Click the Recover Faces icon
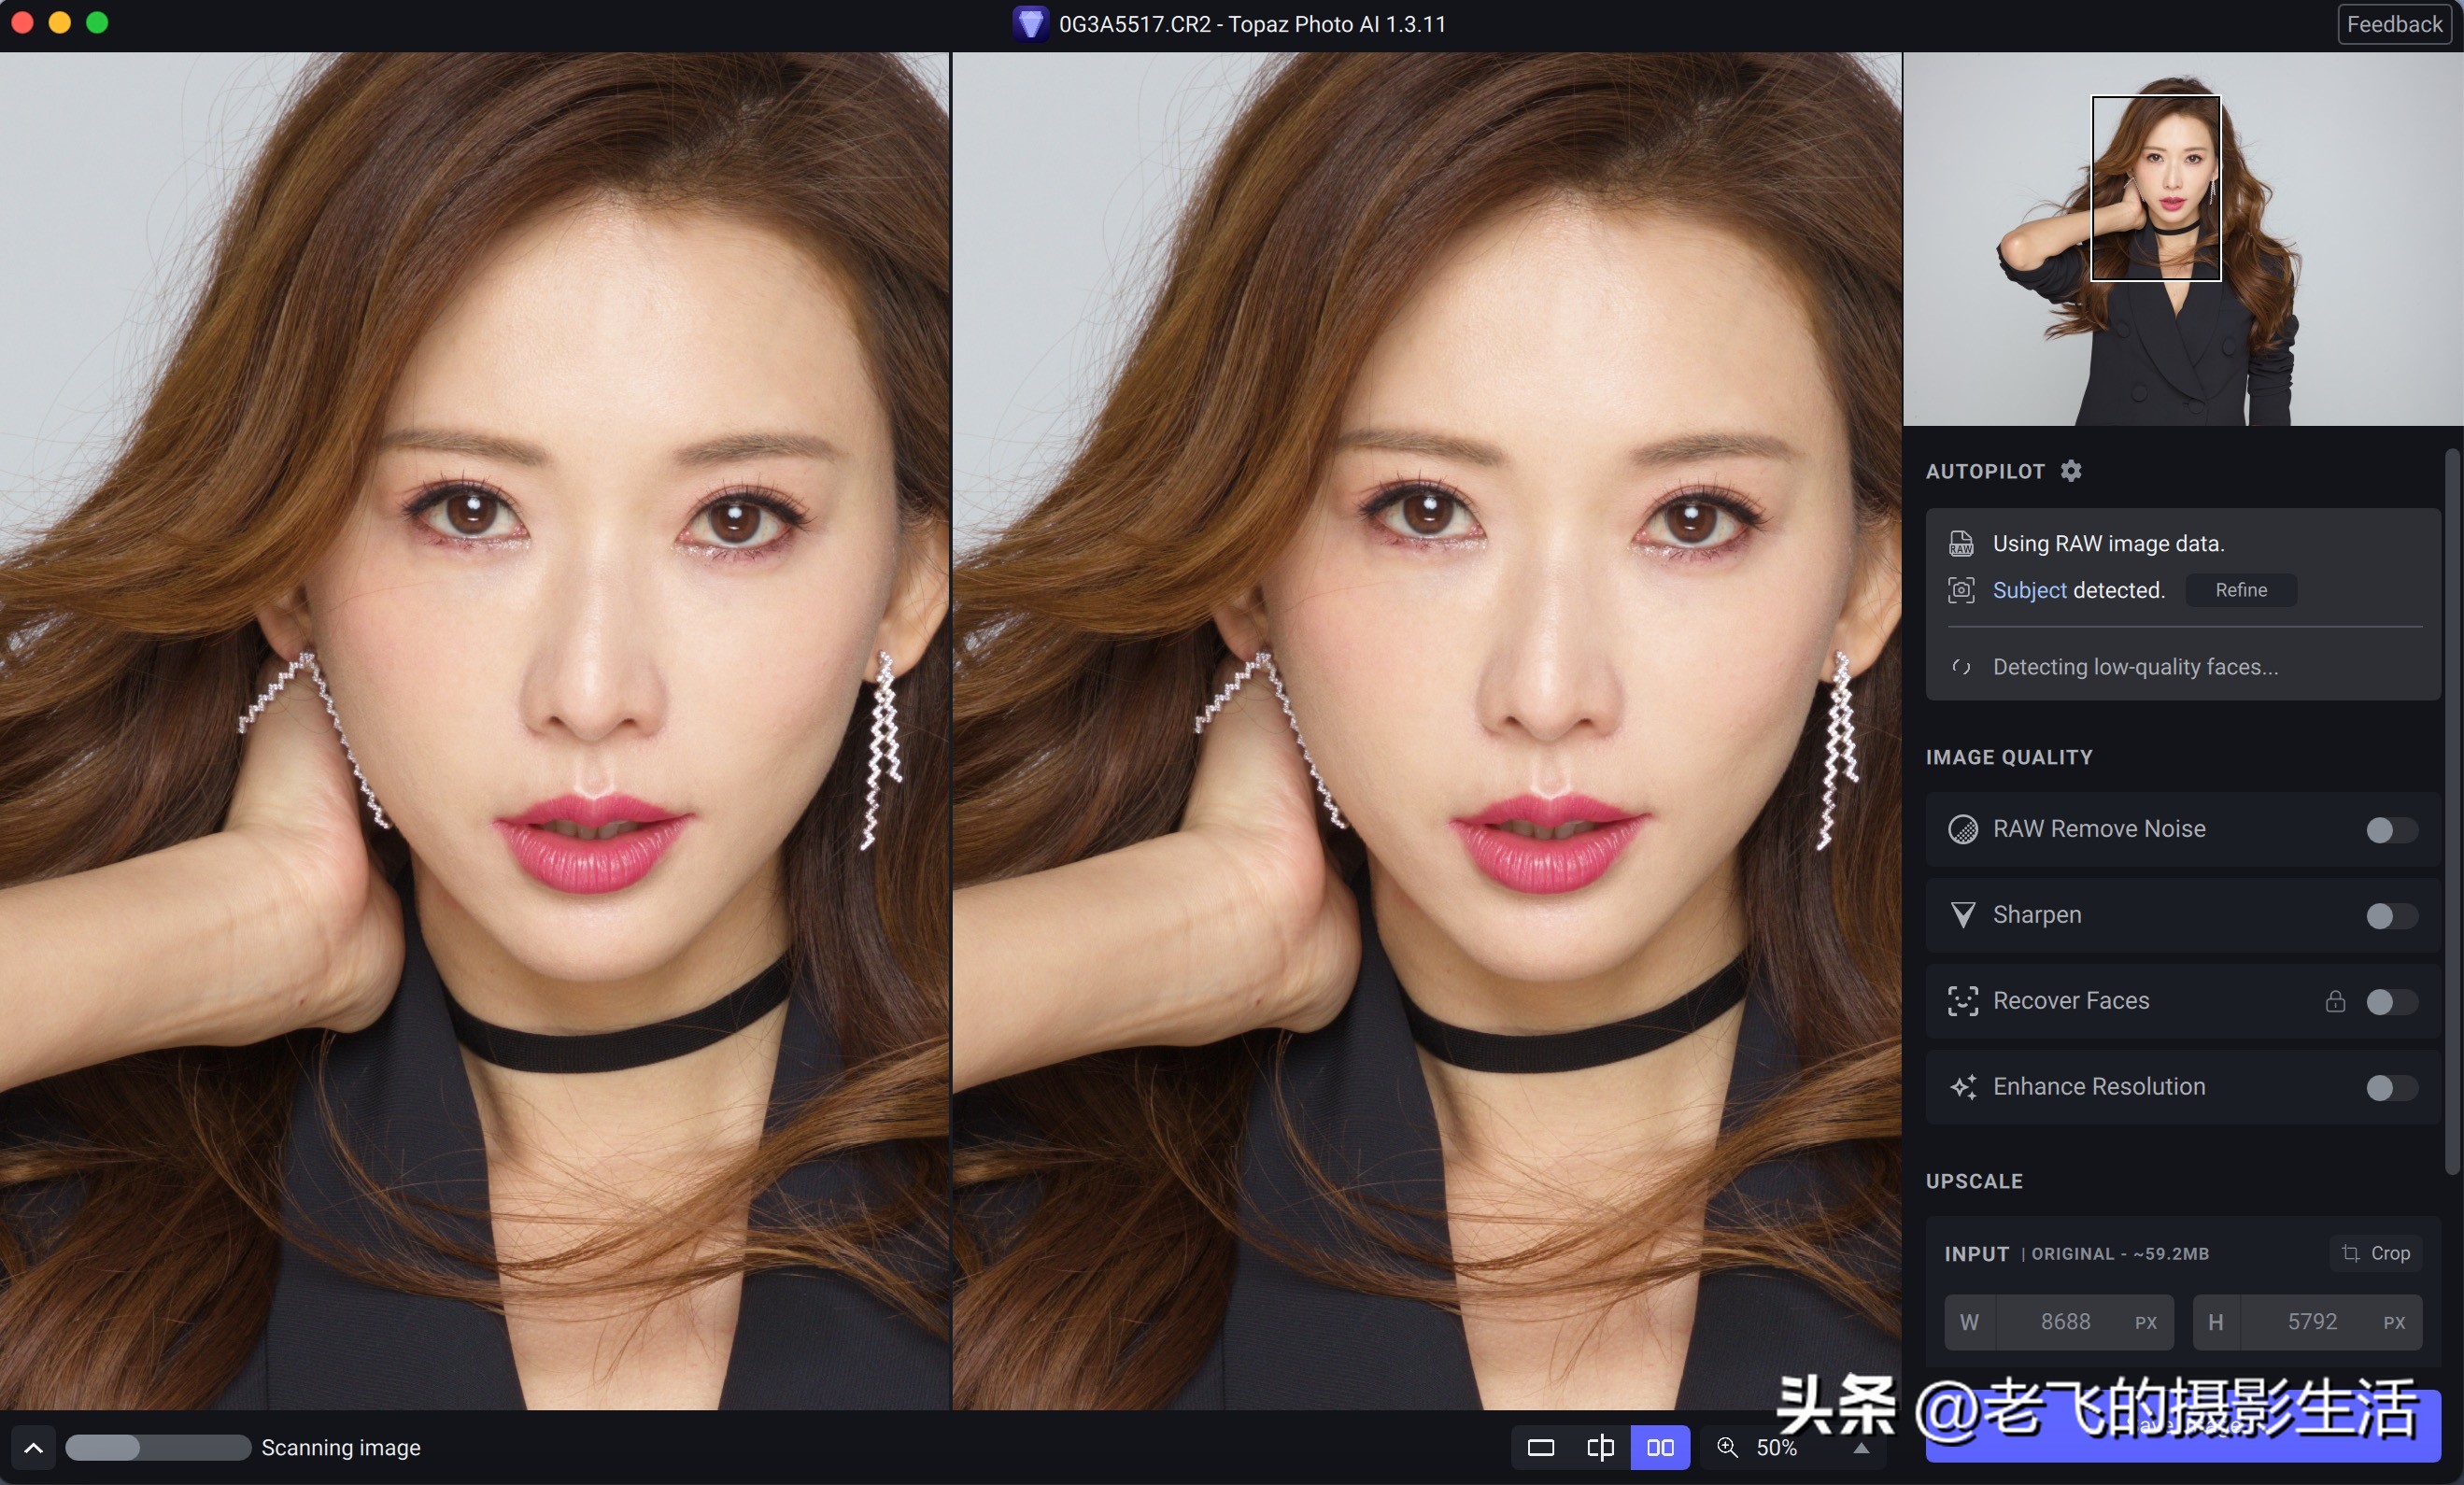2464x1485 pixels. pyautogui.click(x=1963, y=1001)
